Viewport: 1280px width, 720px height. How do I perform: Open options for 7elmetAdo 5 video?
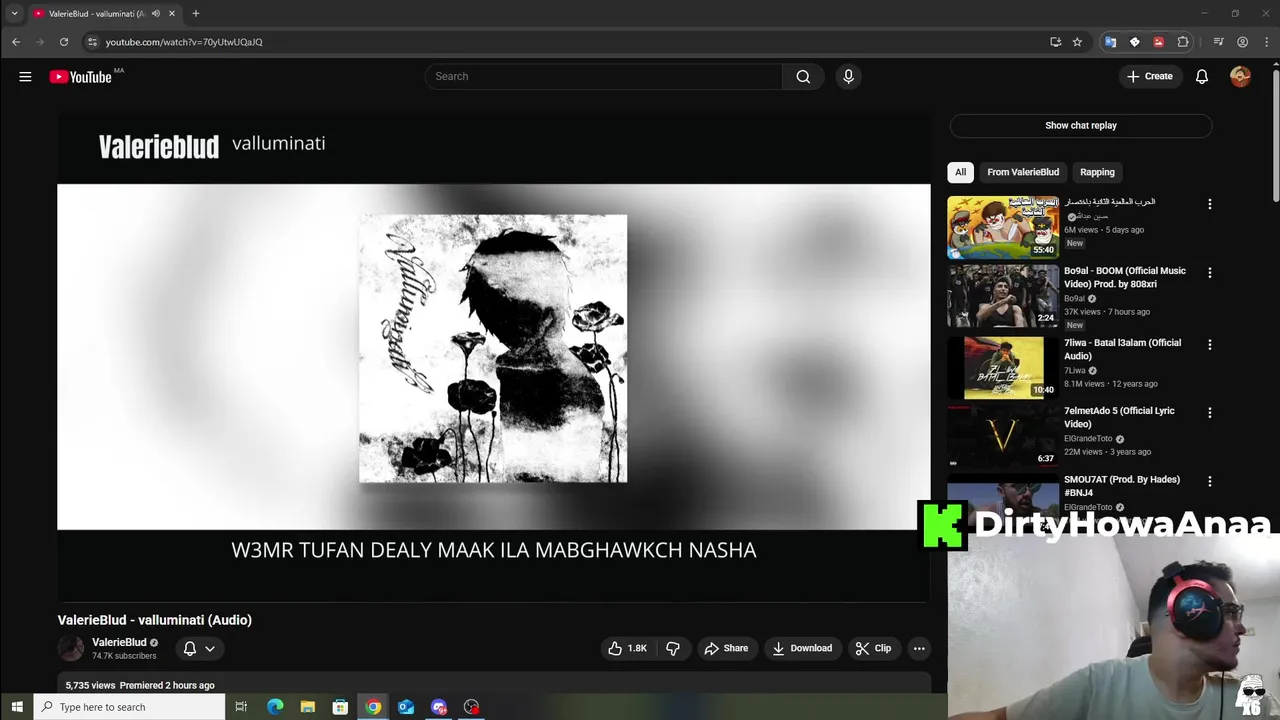coord(1209,412)
